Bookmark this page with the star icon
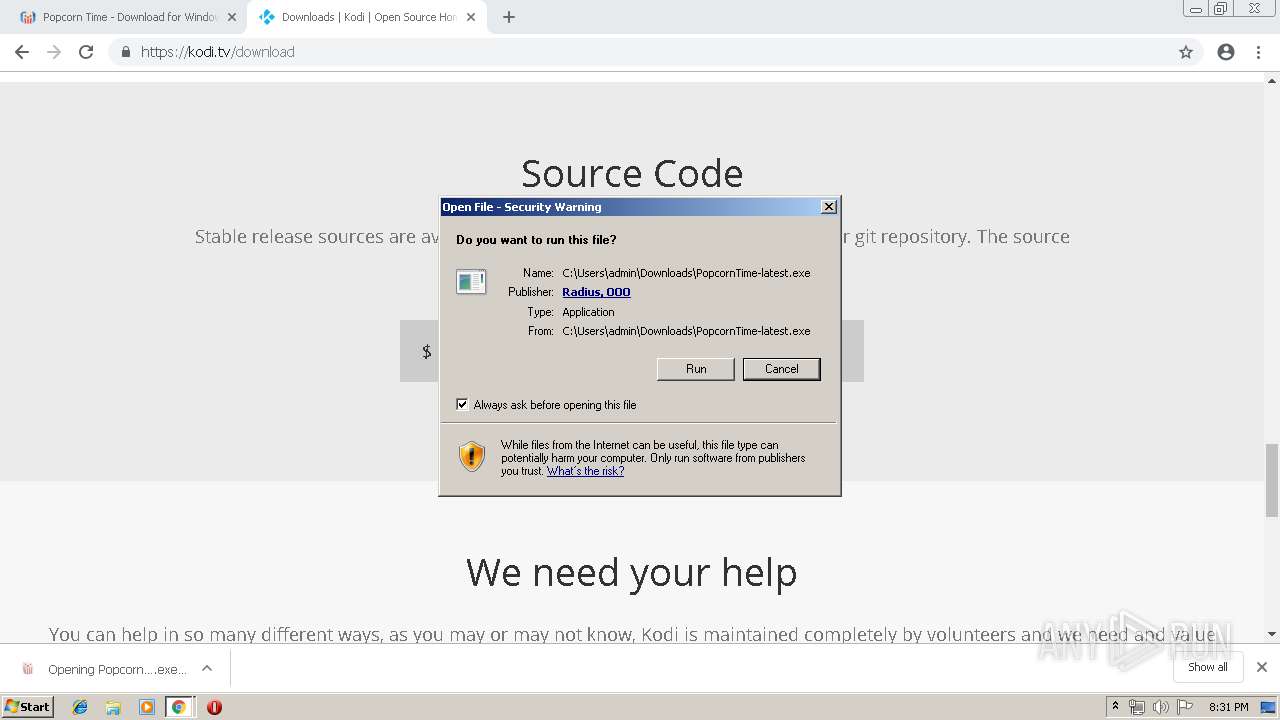 pos(1186,52)
